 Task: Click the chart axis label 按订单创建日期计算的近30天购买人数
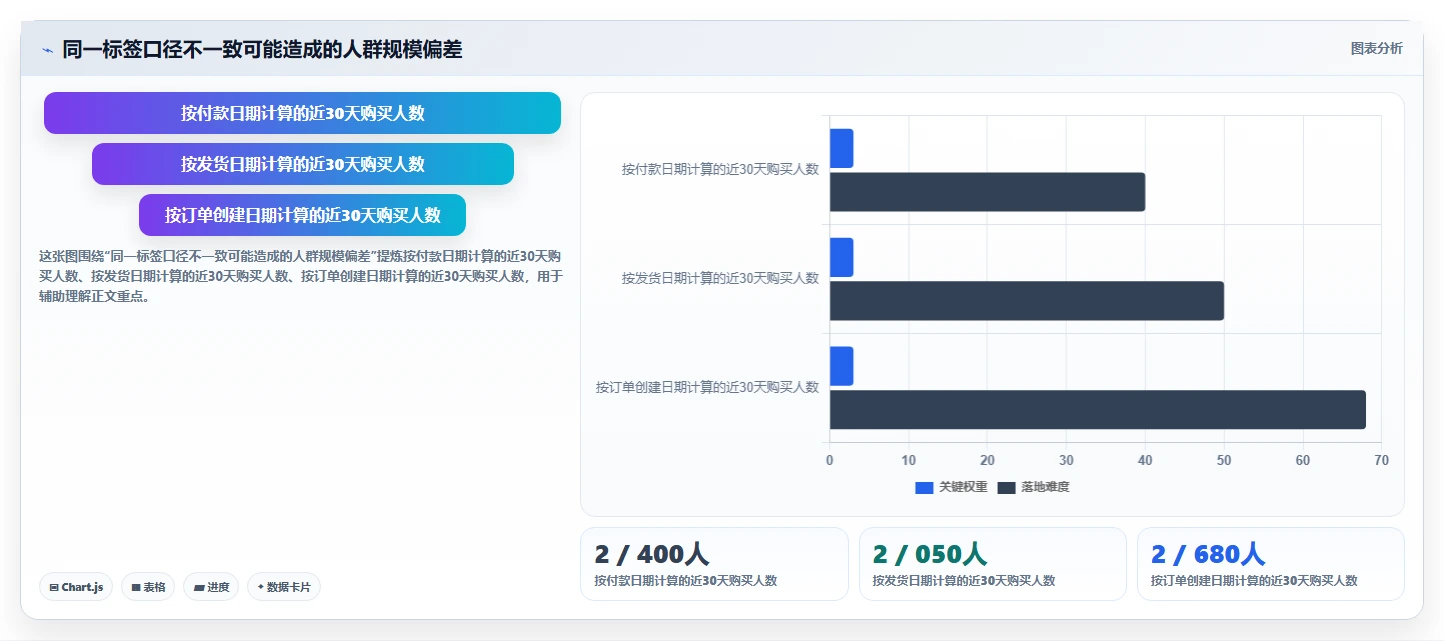[x=707, y=387]
